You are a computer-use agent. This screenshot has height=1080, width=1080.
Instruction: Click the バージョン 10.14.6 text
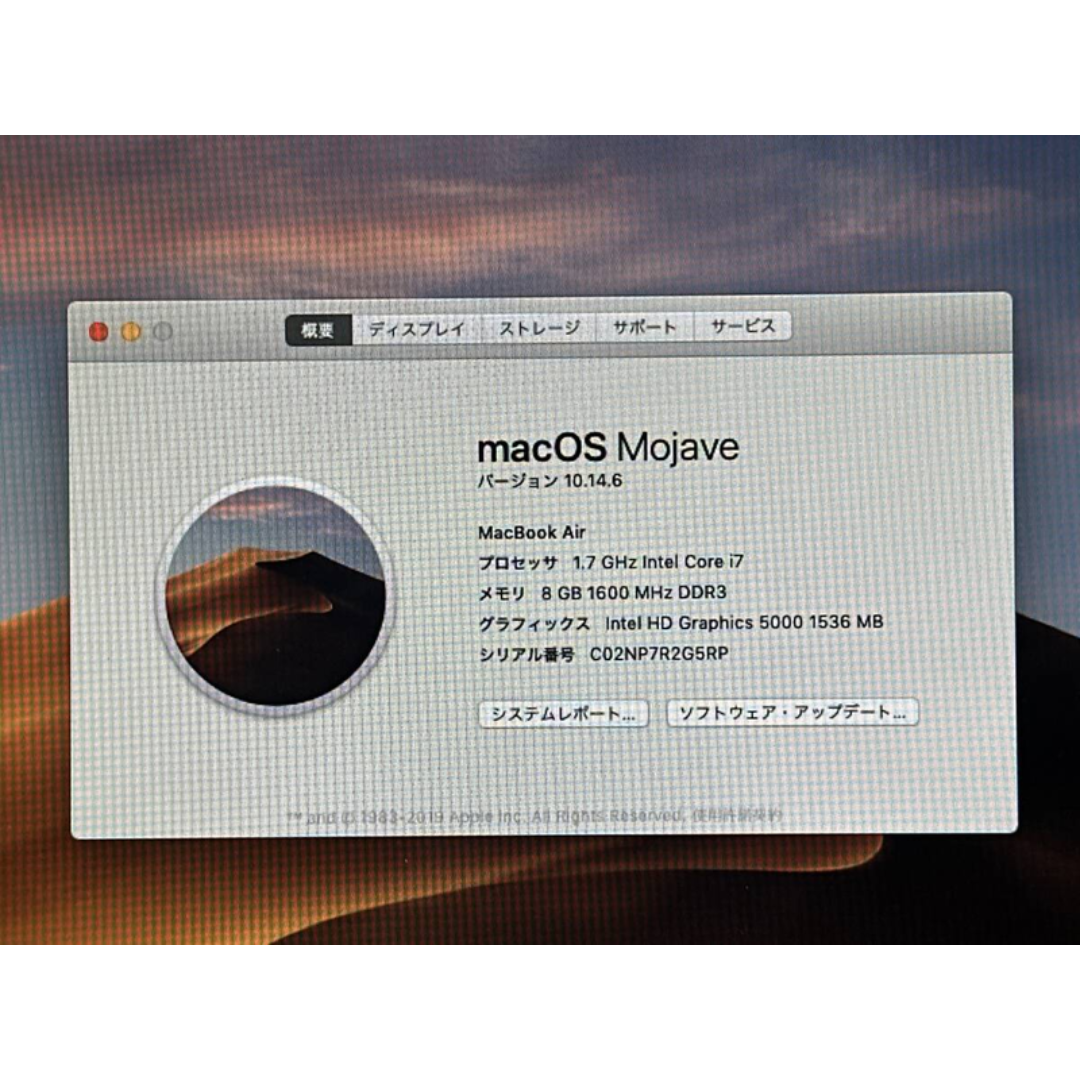click(x=550, y=481)
